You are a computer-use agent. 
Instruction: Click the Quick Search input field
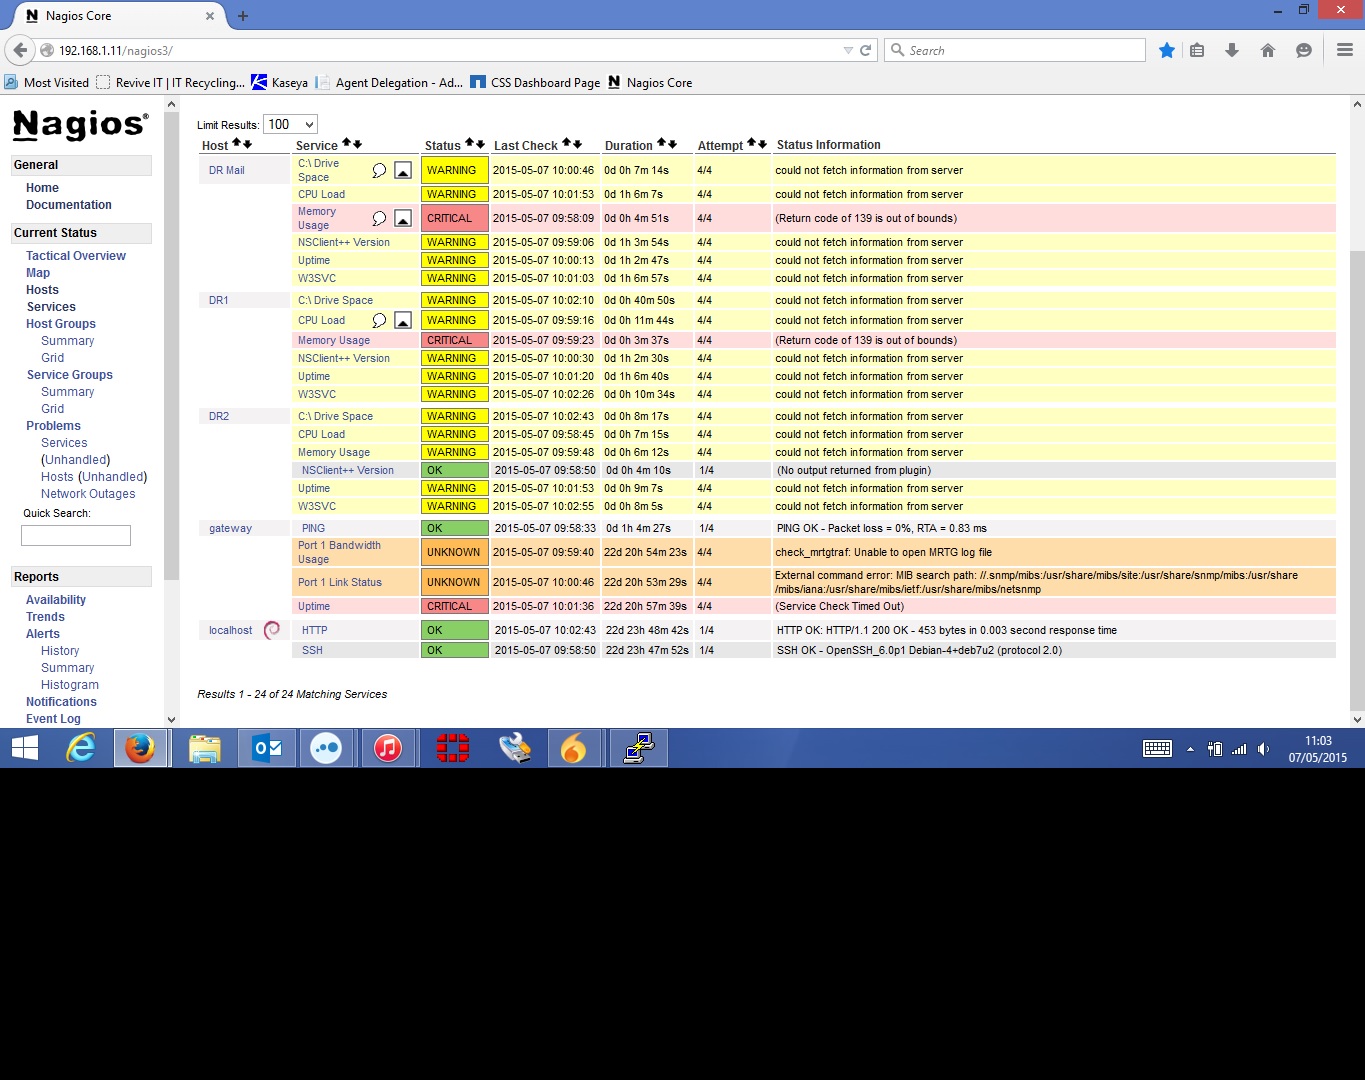pyautogui.click(x=76, y=536)
